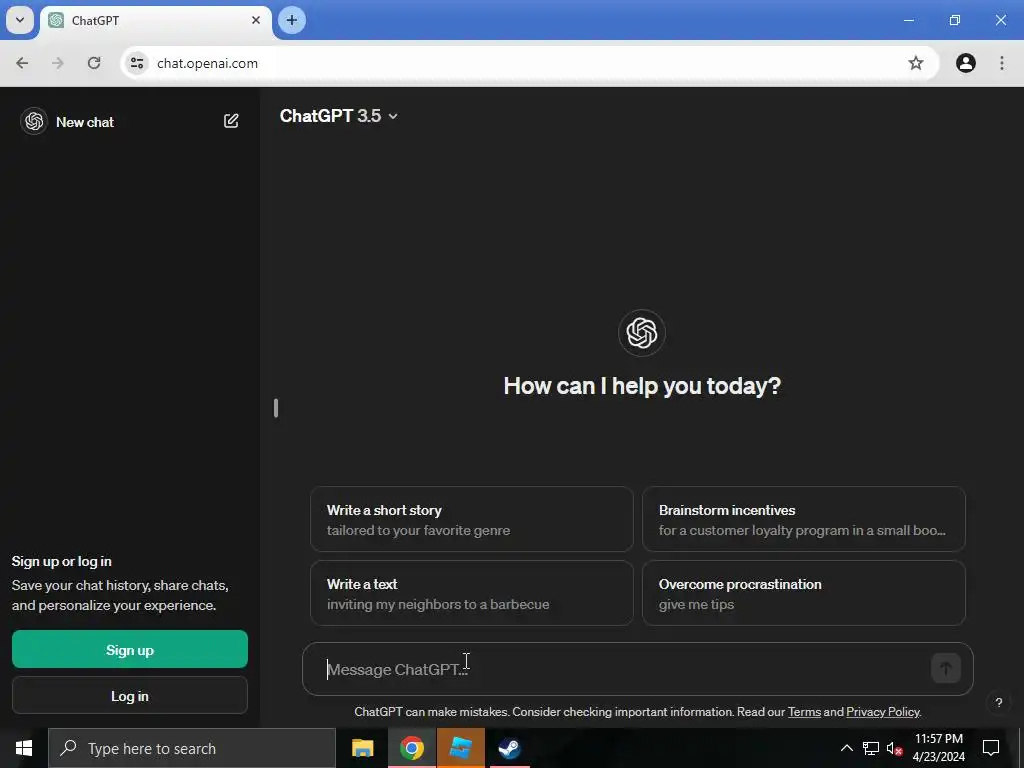Screen dimensions: 1024x768
Task: Open the orange-highlighted app on taskbar
Action: (x=461, y=748)
